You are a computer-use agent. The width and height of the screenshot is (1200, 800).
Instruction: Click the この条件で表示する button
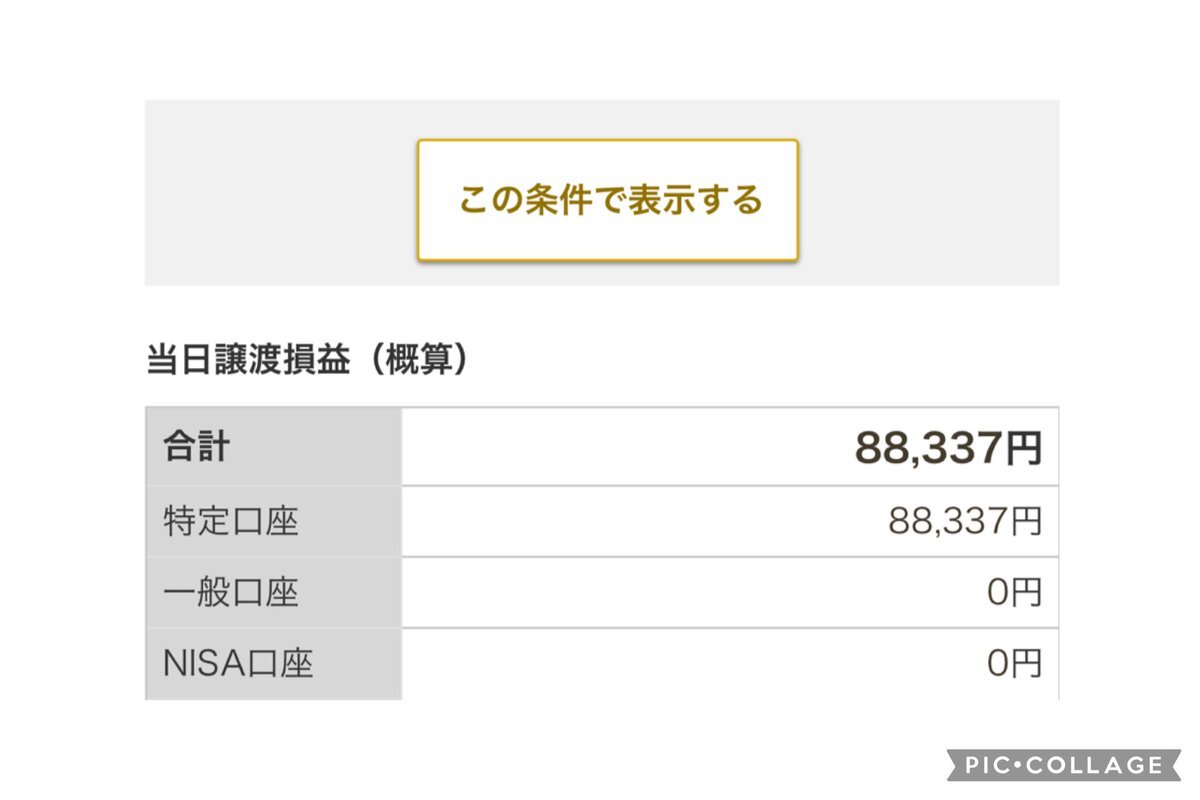click(x=607, y=200)
